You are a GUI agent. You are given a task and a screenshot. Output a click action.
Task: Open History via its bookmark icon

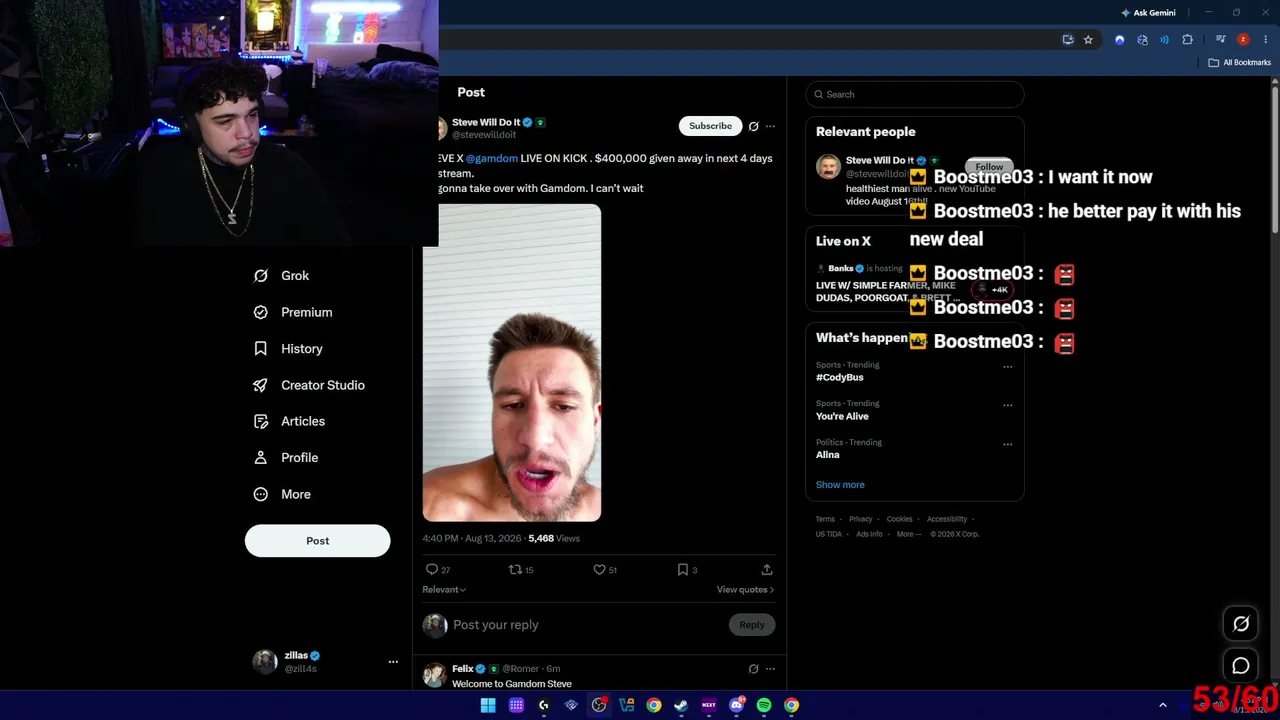click(260, 349)
